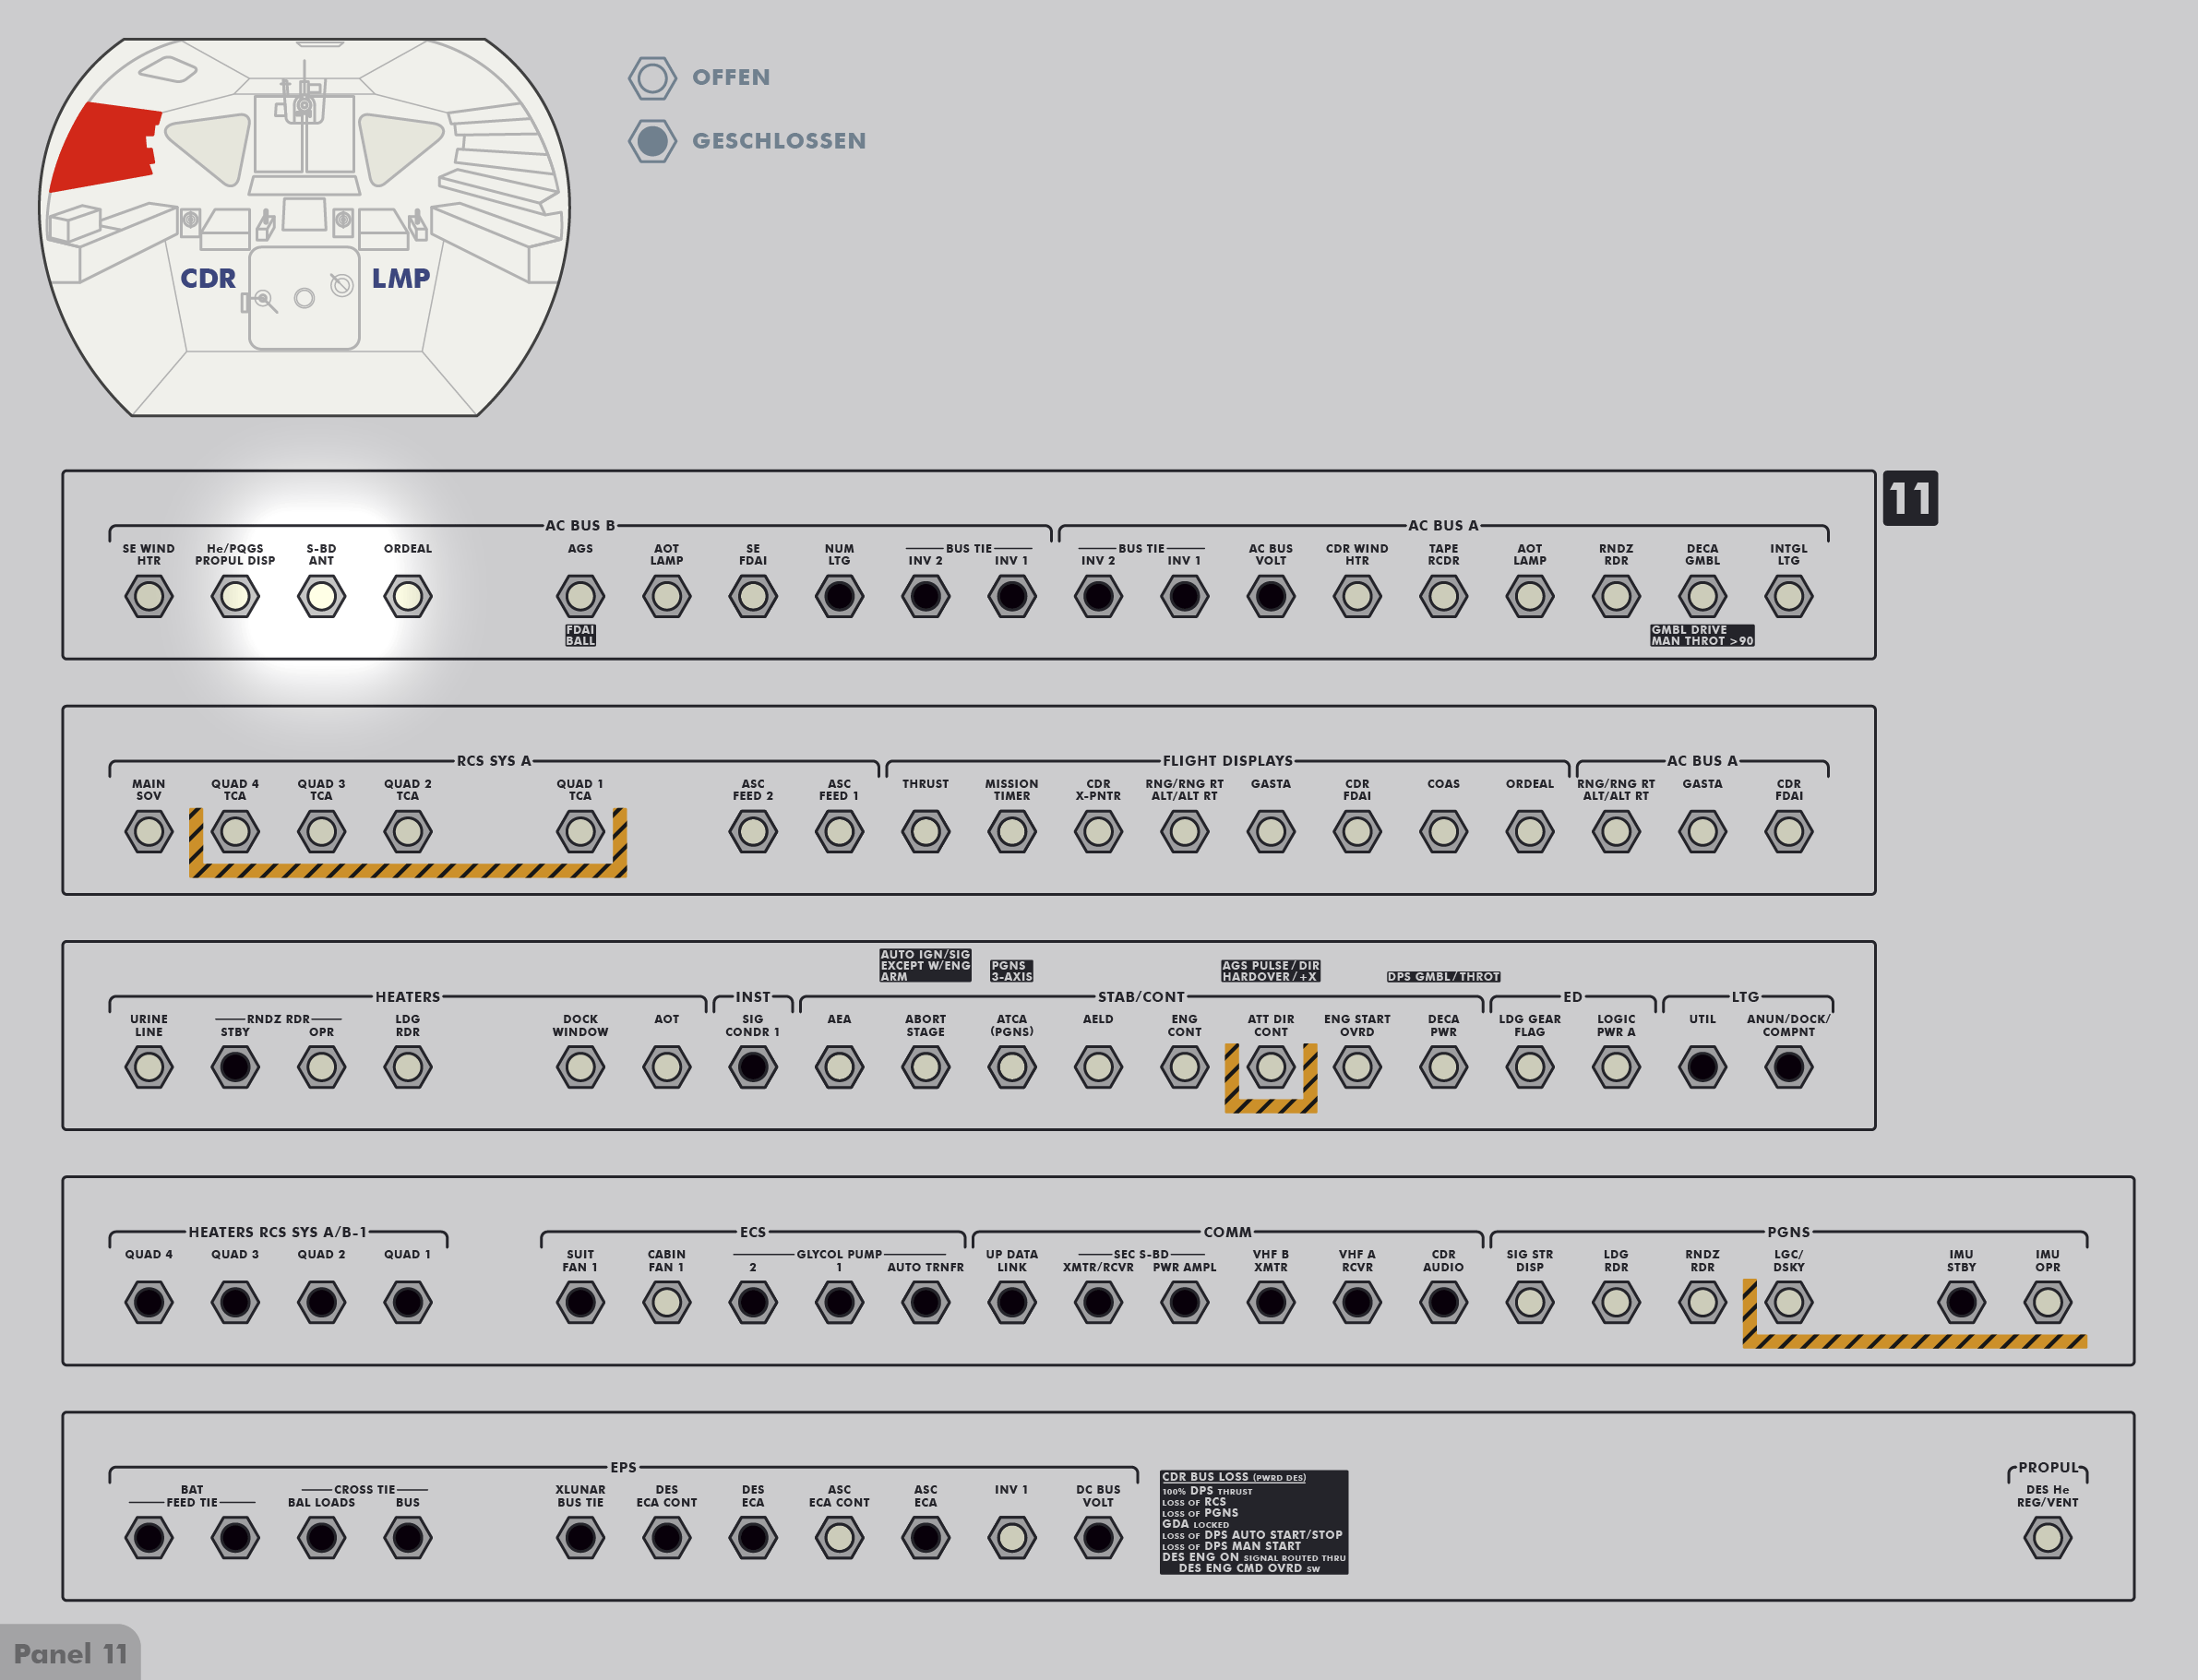Click the panel number 11 badge
The width and height of the screenshot is (2198, 1680).
[1909, 498]
